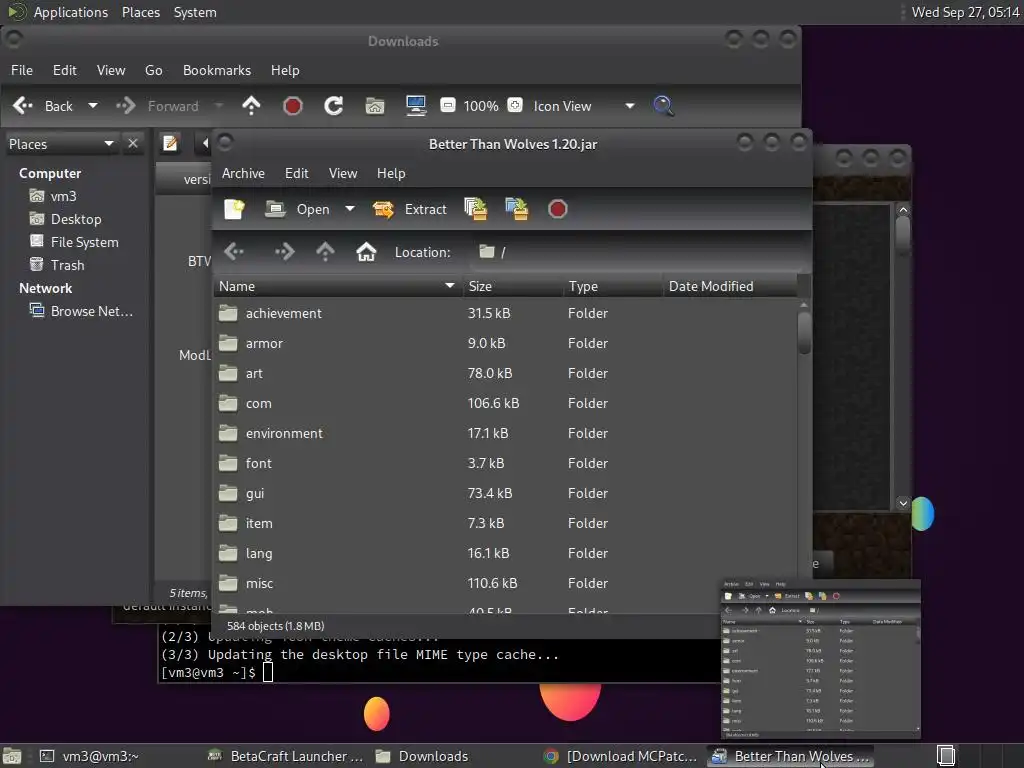This screenshot has height=768, width=1024.
Task: Reload the Downloads folder
Action: (334, 106)
